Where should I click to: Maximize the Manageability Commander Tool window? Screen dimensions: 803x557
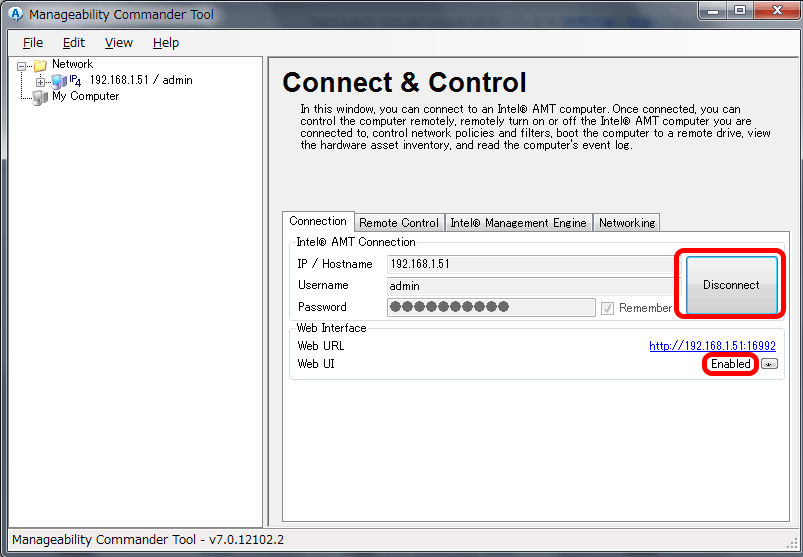click(739, 11)
